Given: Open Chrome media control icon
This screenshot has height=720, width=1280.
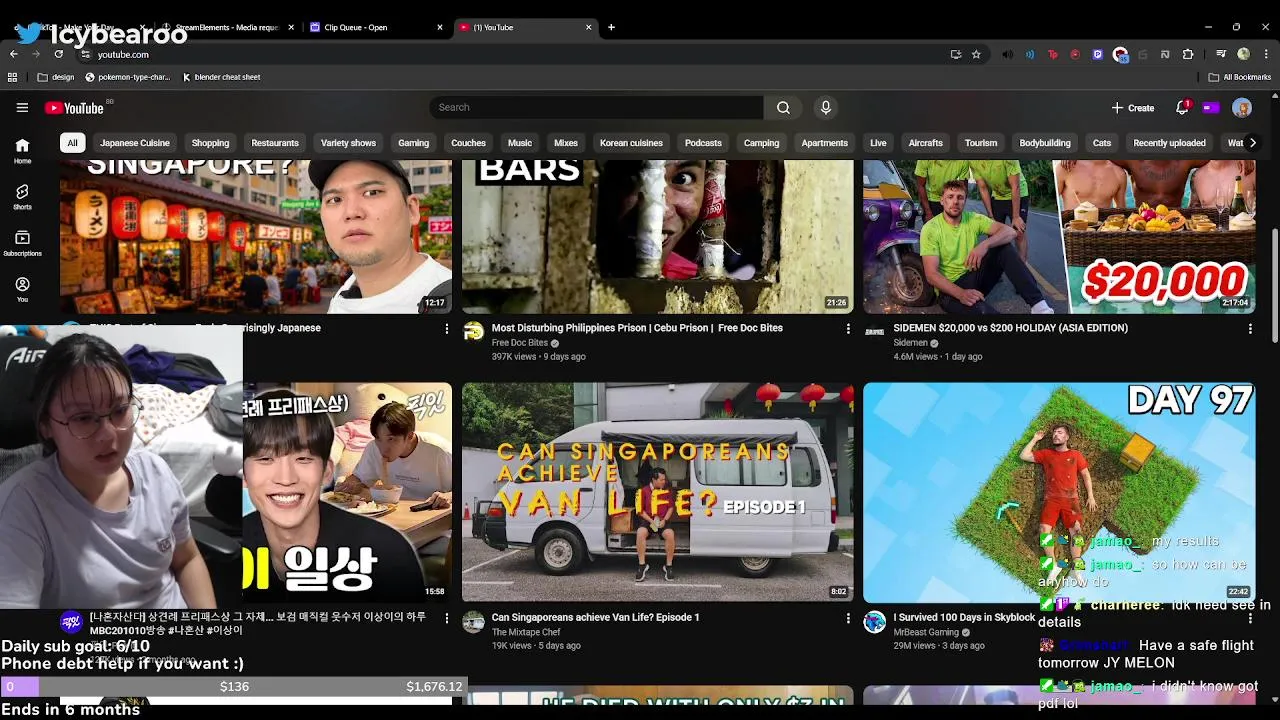Looking at the screenshot, I should 1221,54.
